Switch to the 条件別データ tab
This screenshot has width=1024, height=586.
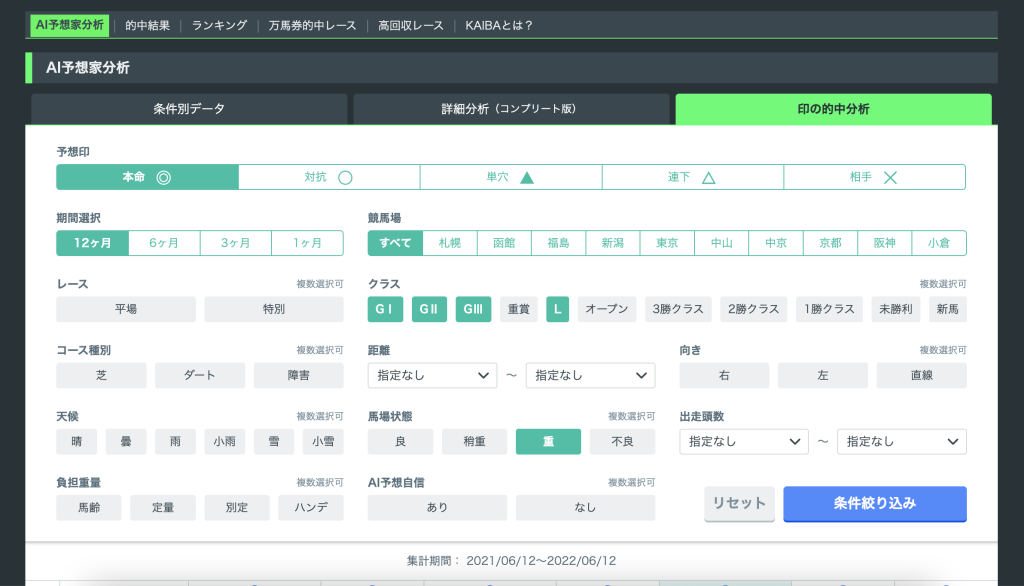pyautogui.click(x=189, y=109)
